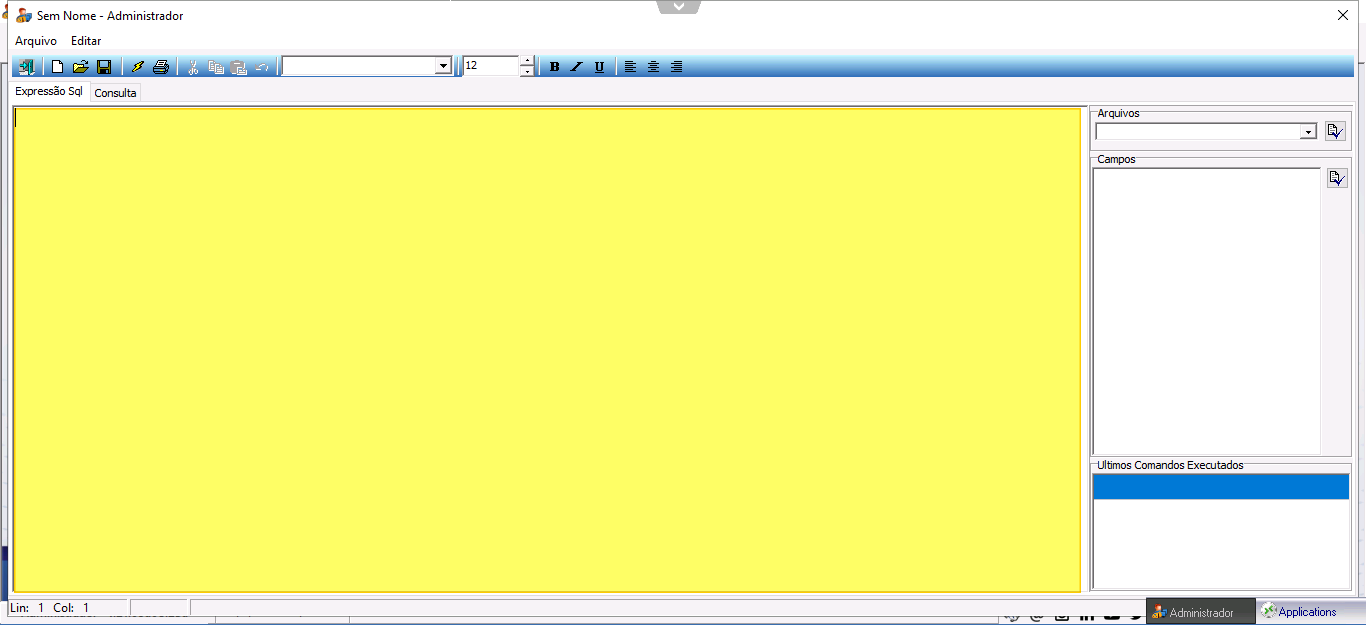The image size is (1366, 625).
Task: Open the Arquivo menu
Action: point(36,41)
